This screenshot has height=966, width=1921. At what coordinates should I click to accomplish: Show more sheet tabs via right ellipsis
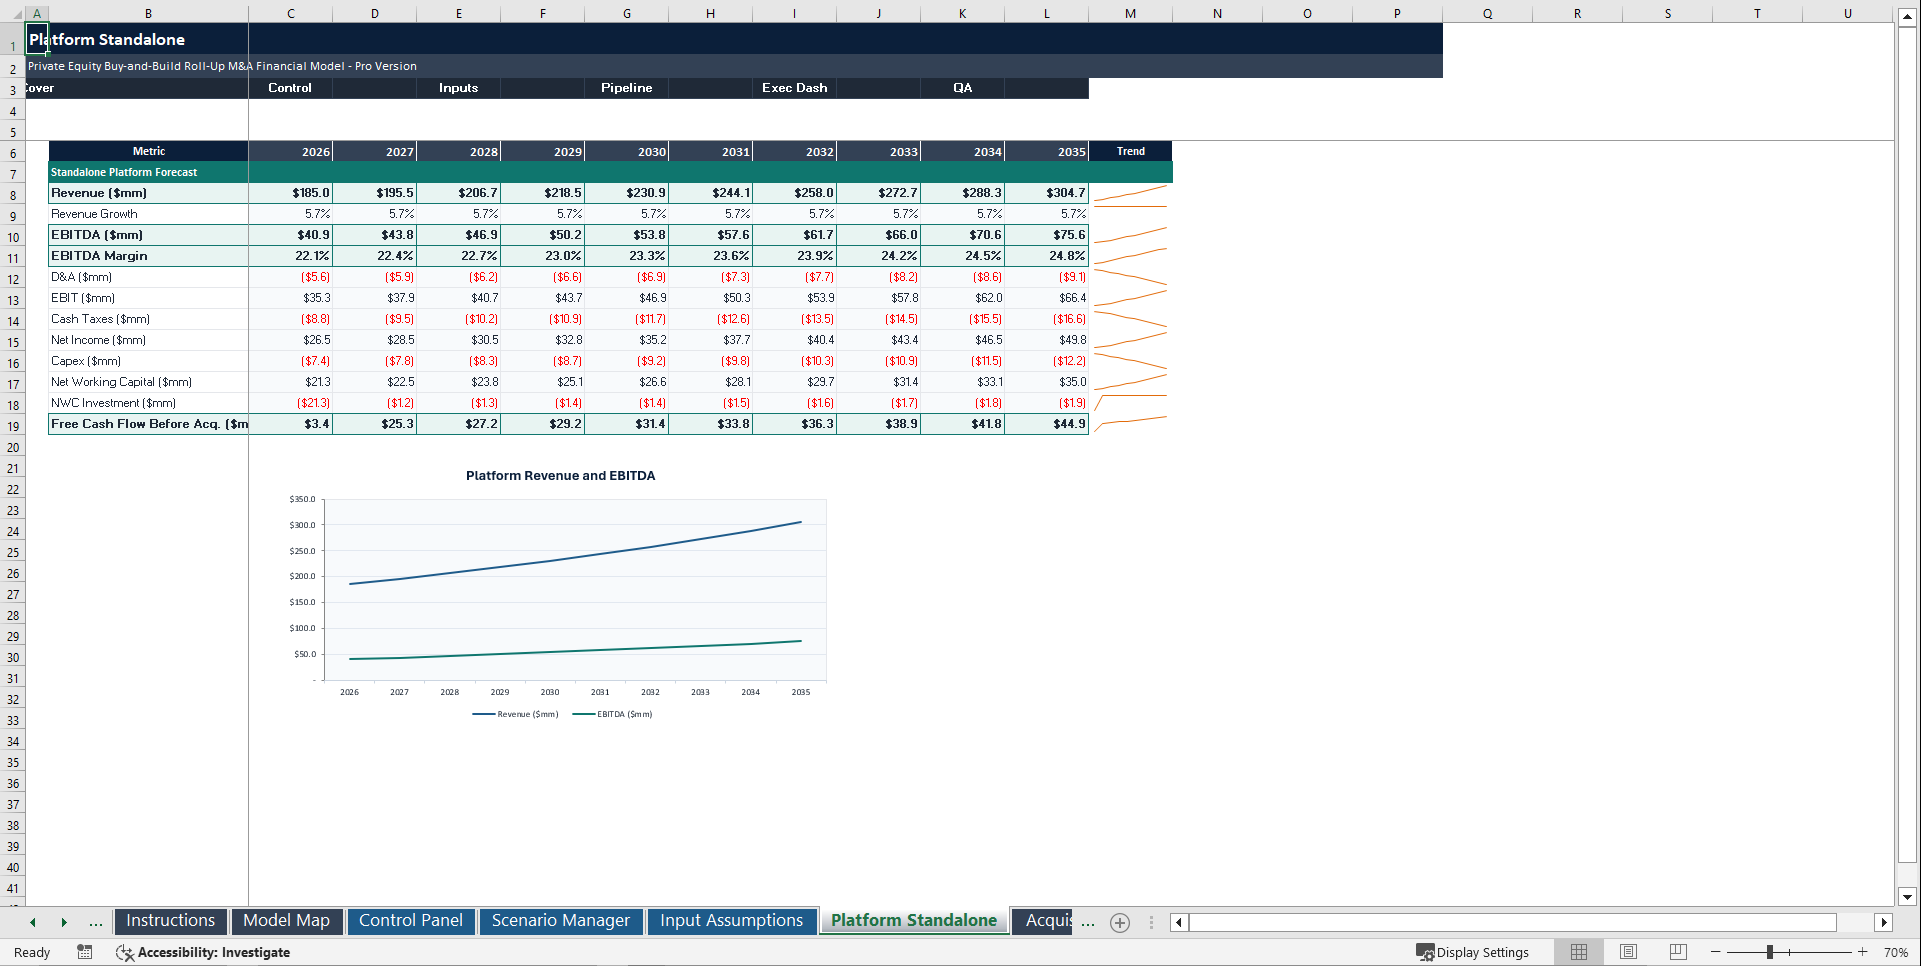click(1088, 923)
